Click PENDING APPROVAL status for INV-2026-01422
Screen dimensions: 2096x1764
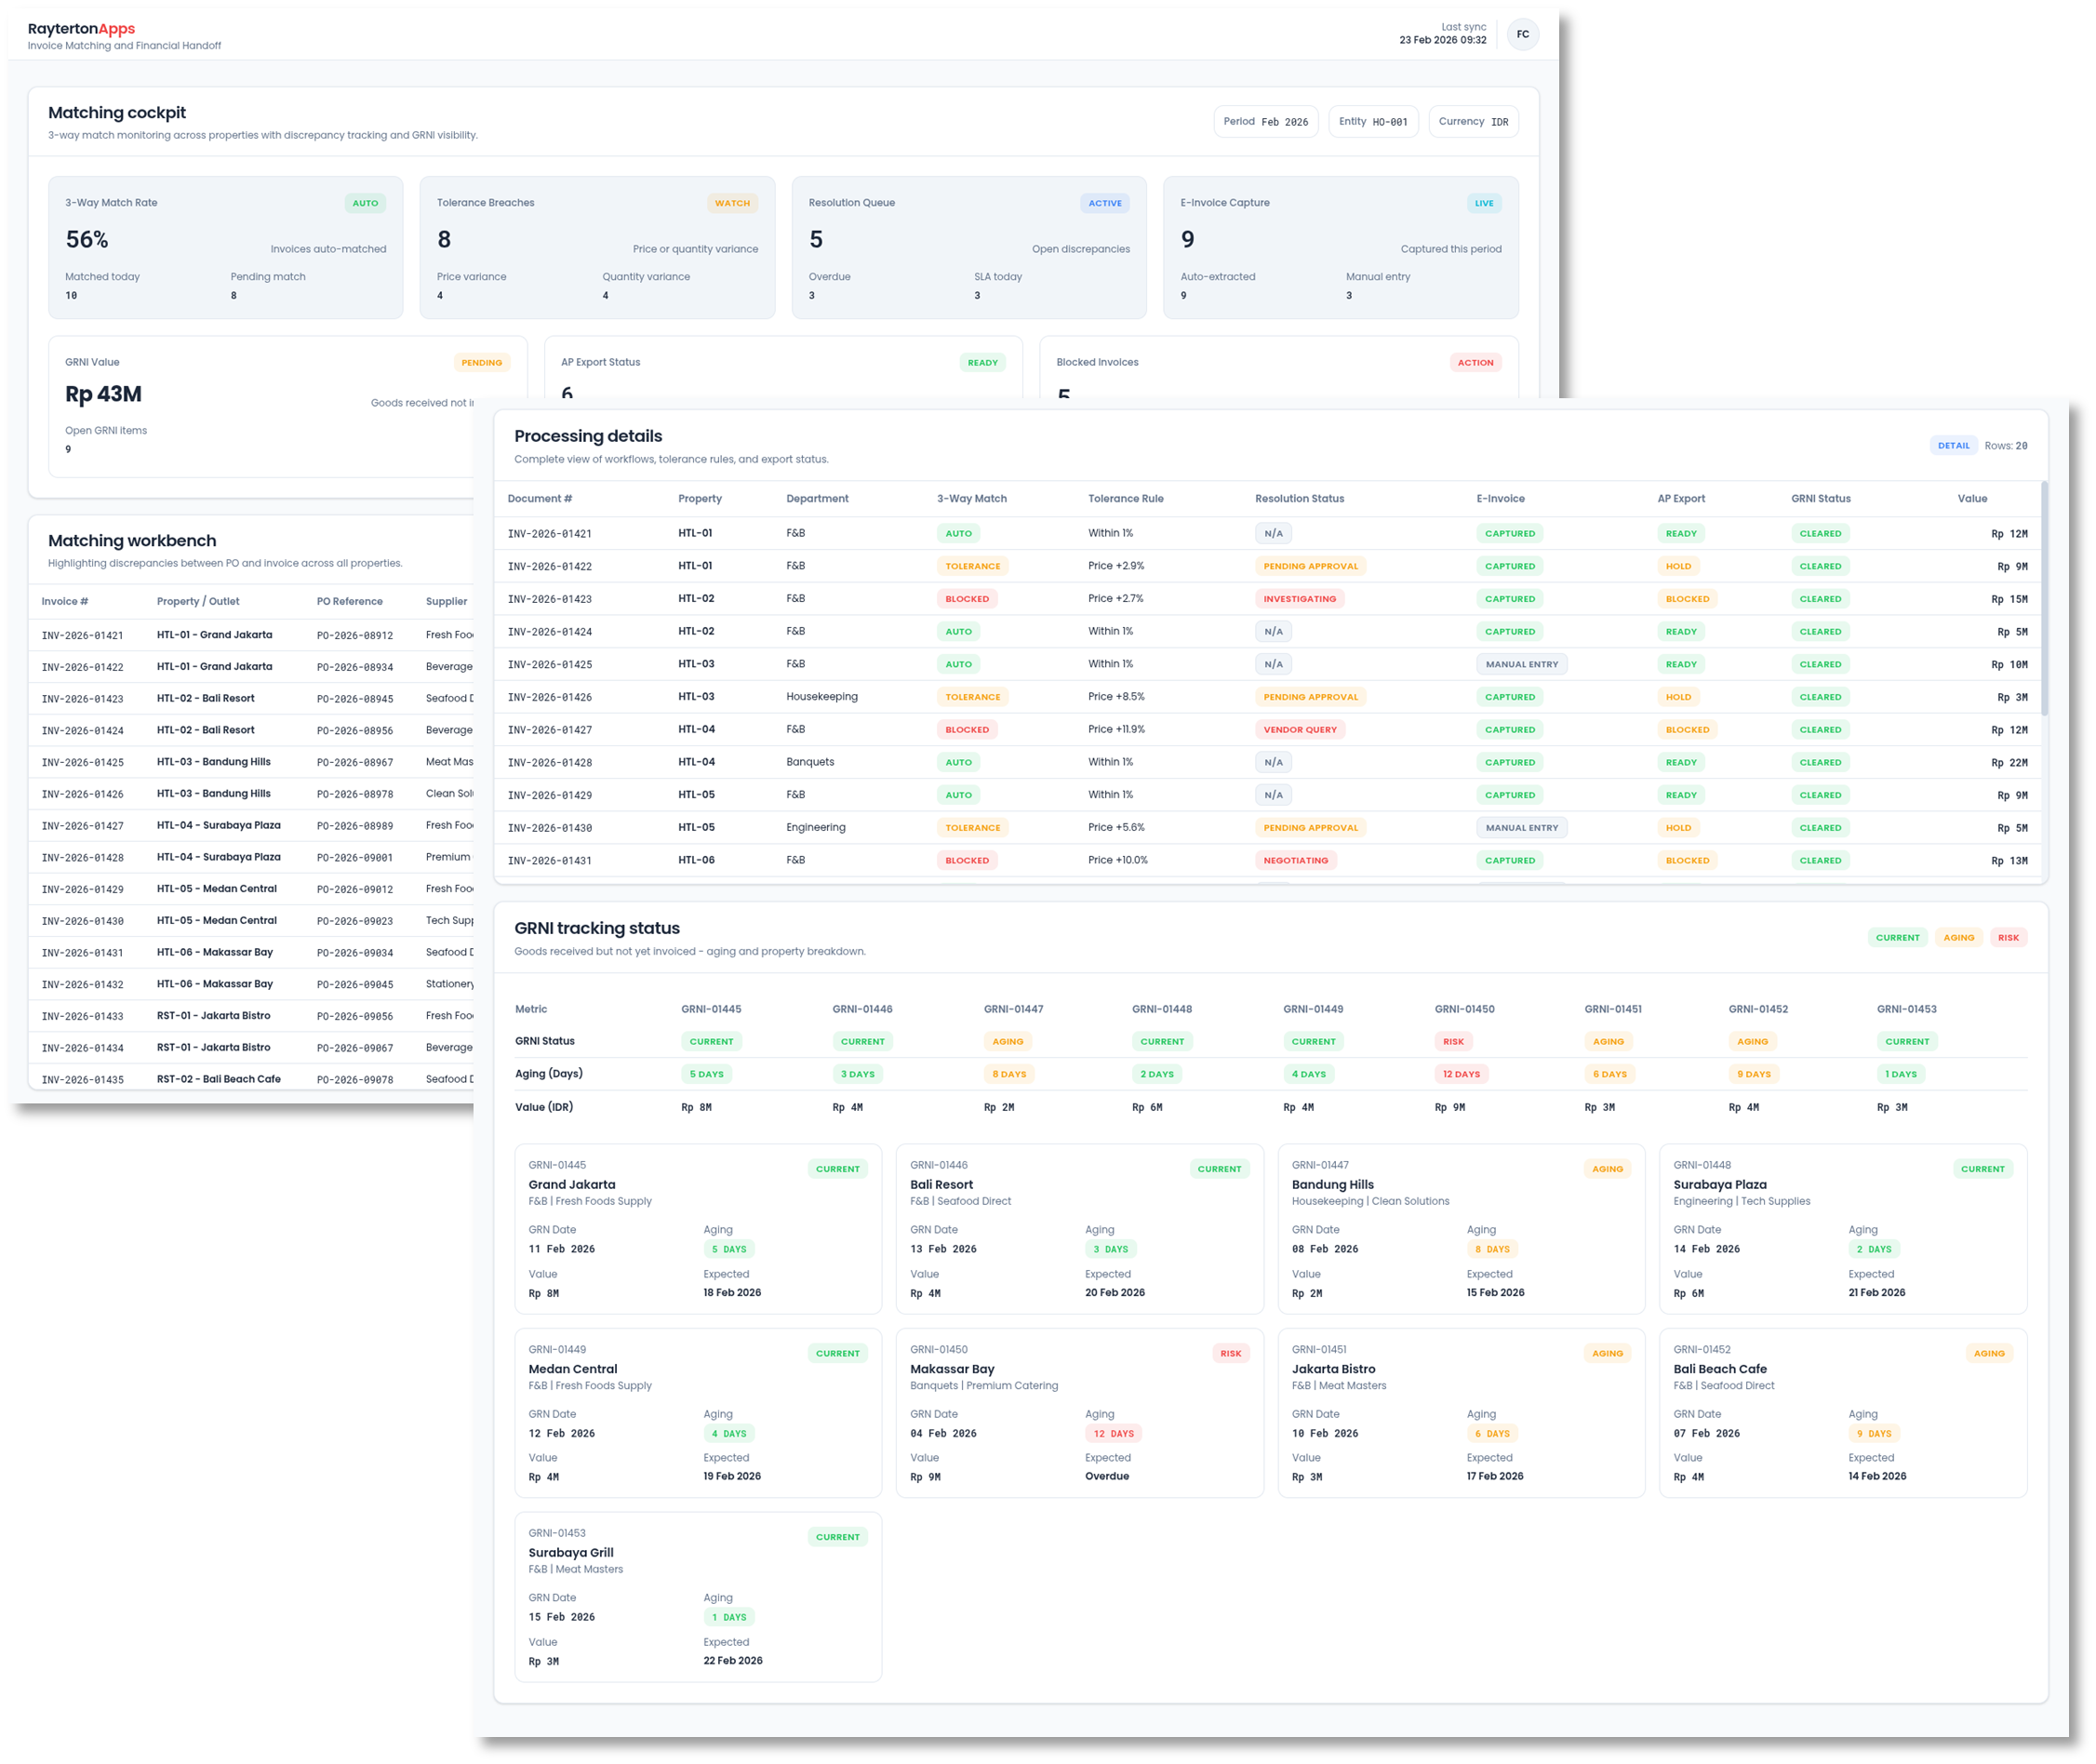pyautogui.click(x=1309, y=565)
